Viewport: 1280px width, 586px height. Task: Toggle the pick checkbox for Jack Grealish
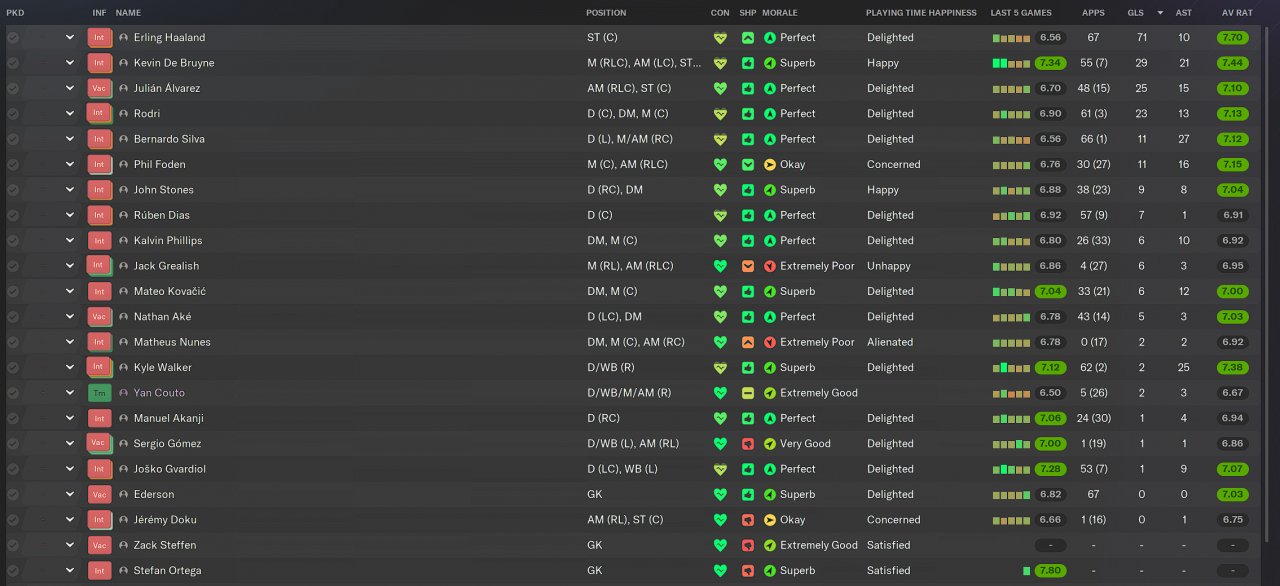click(x=13, y=266)
